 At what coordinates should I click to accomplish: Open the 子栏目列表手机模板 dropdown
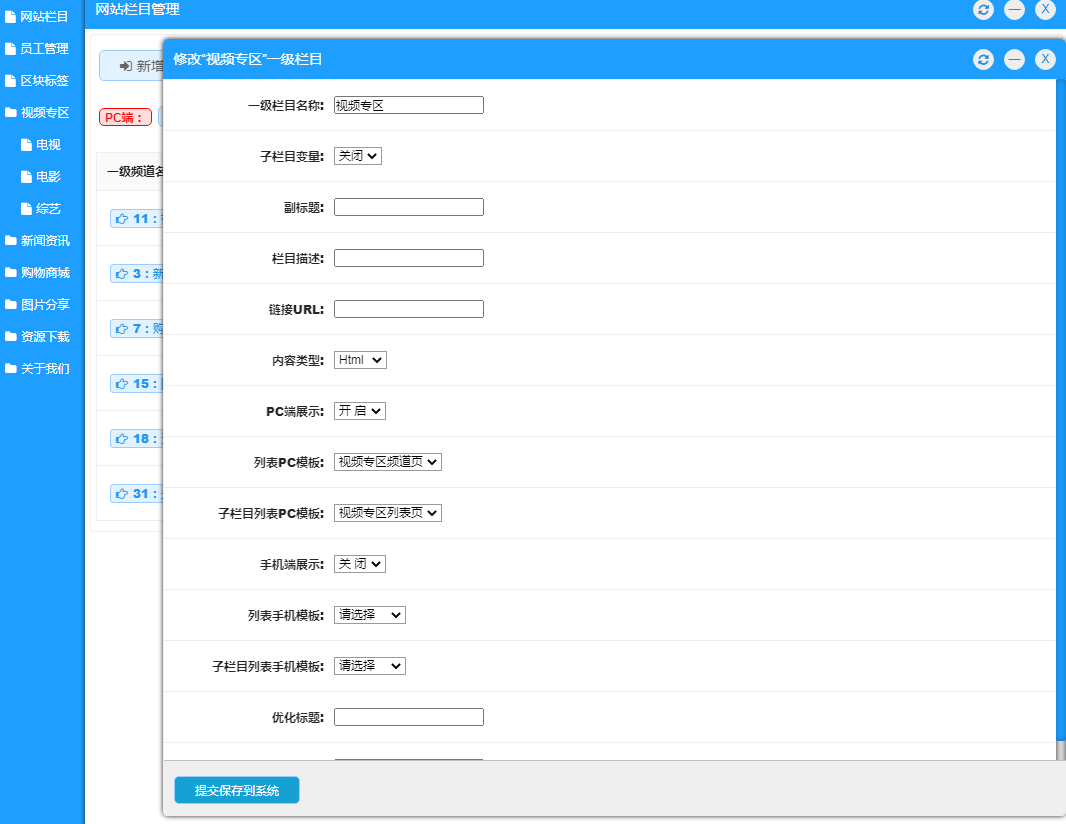370,666
